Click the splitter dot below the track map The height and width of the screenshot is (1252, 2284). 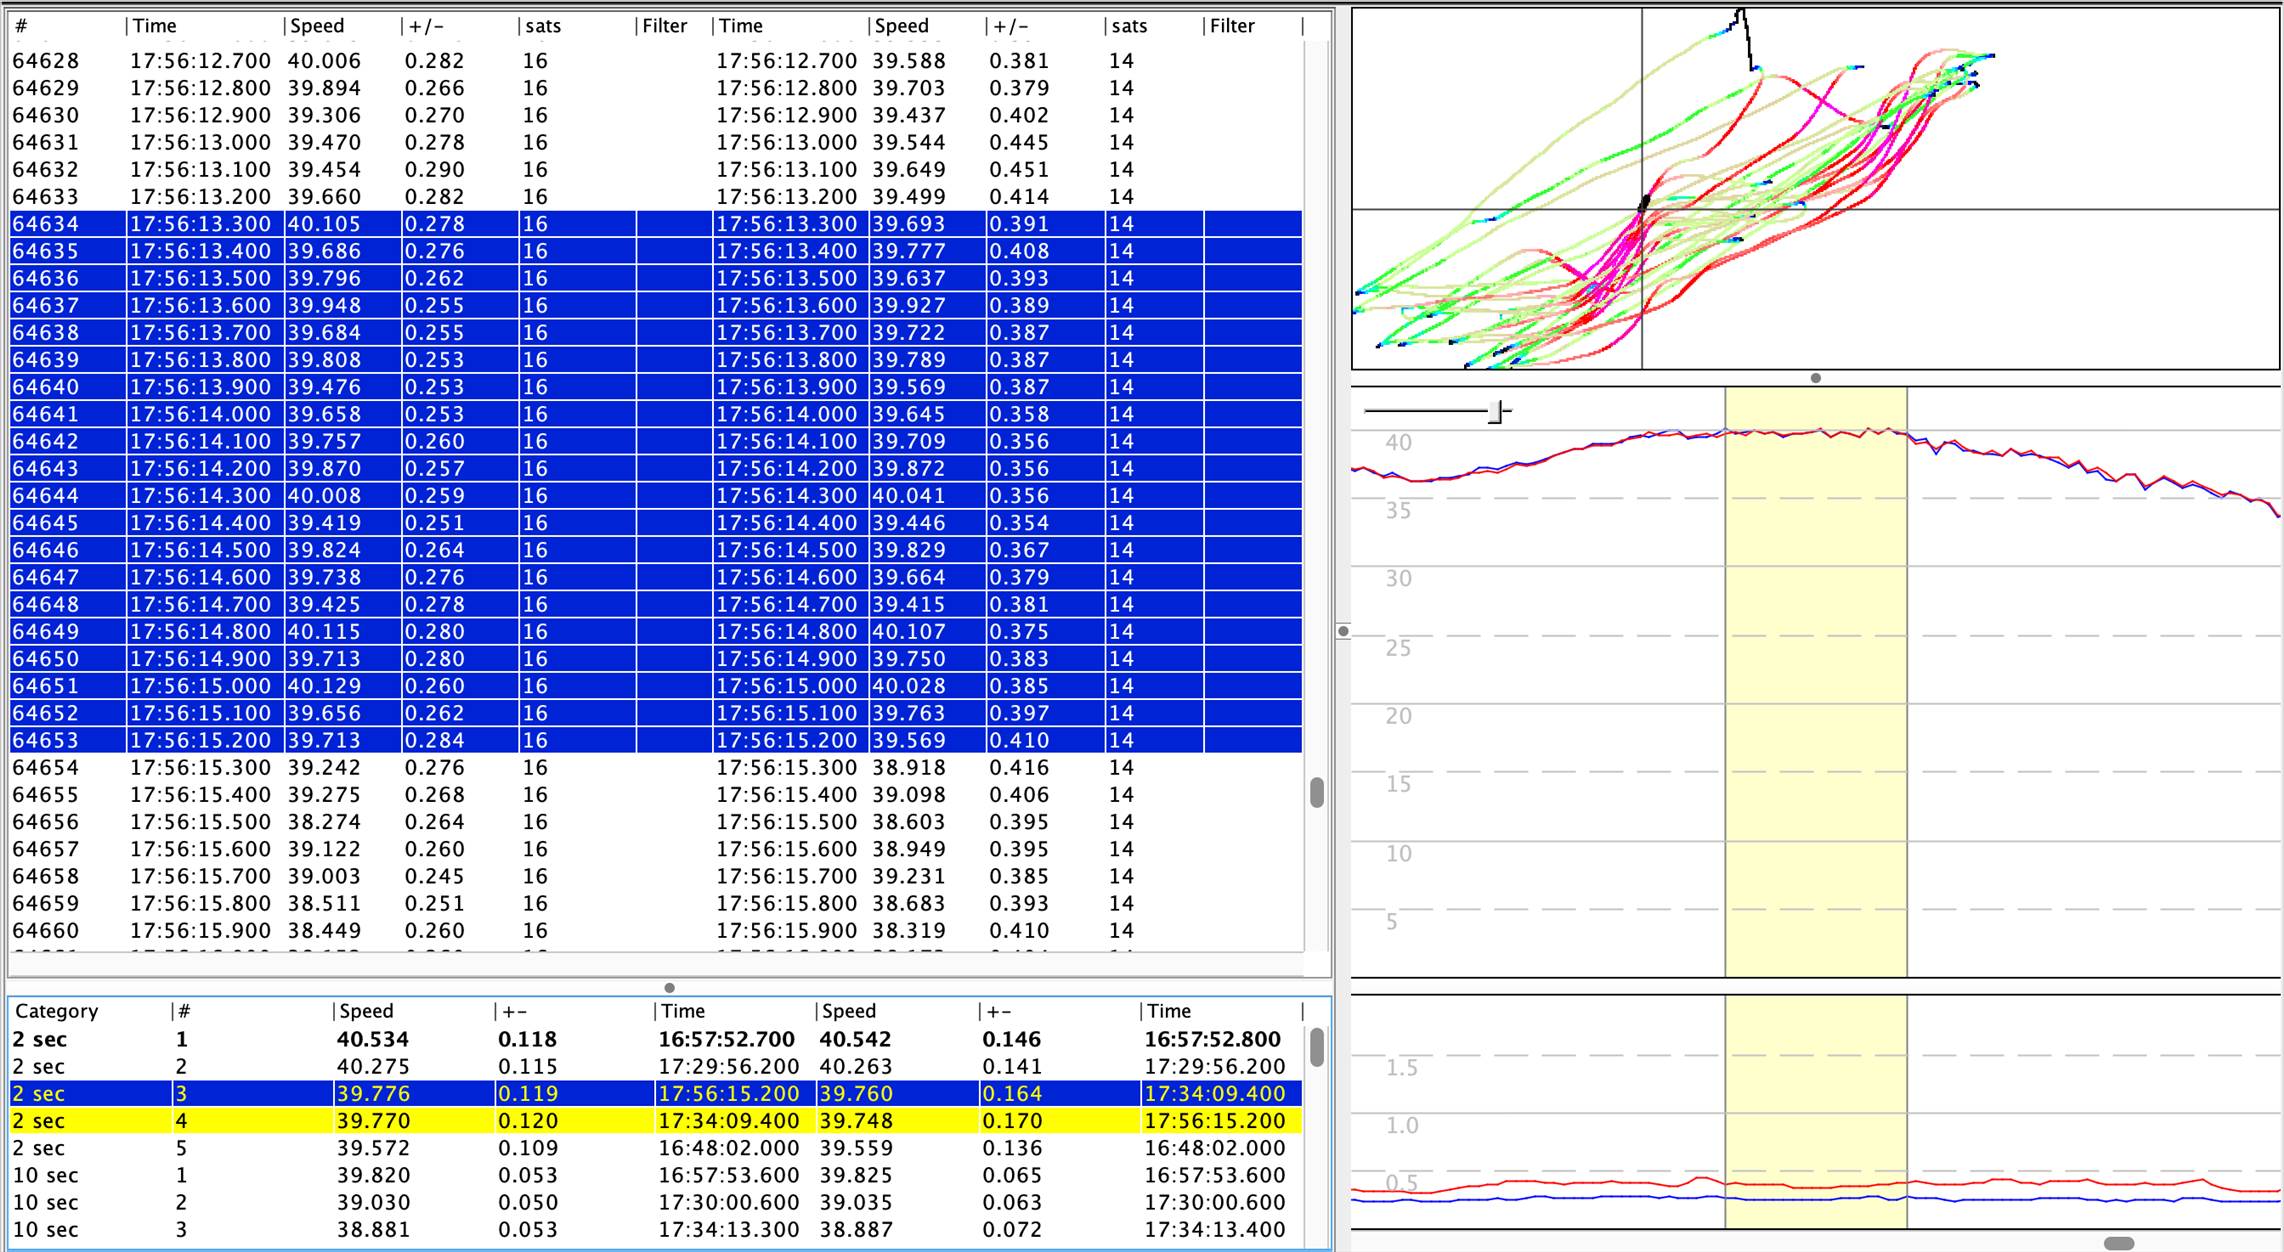(x=1815, y=378)
